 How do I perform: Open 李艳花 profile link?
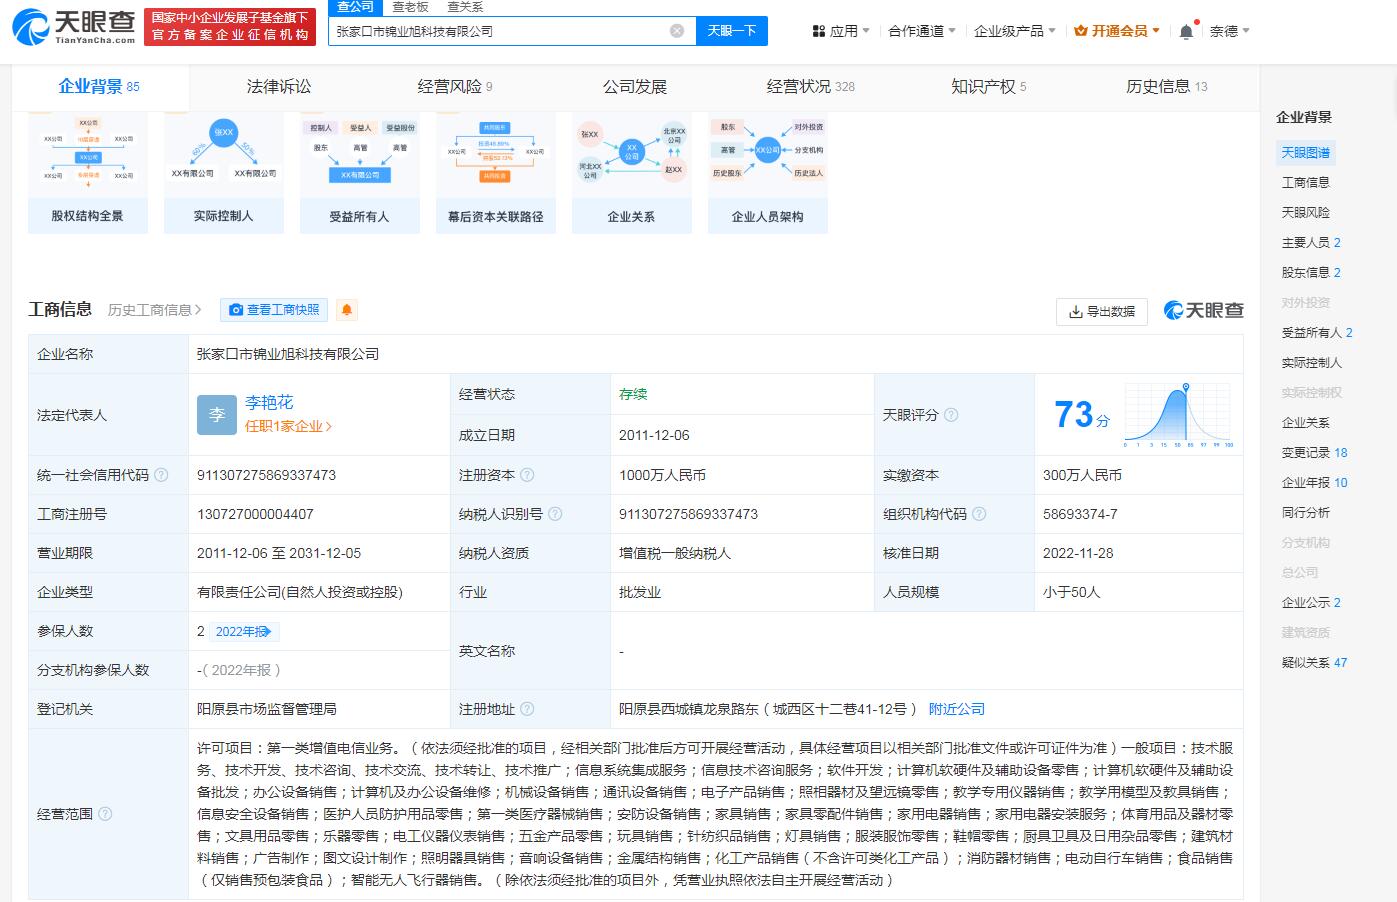tap(270, 402)
